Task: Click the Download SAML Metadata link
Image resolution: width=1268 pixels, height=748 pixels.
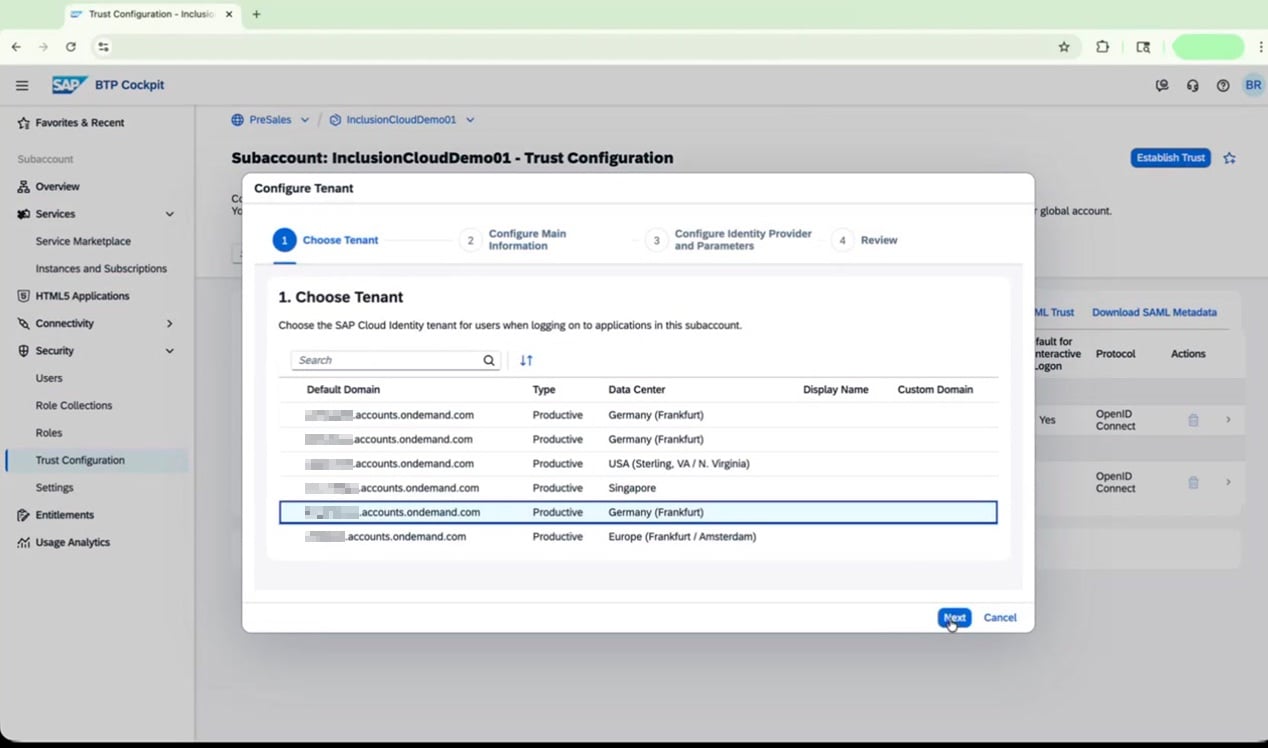Action: coord(1154,312)
